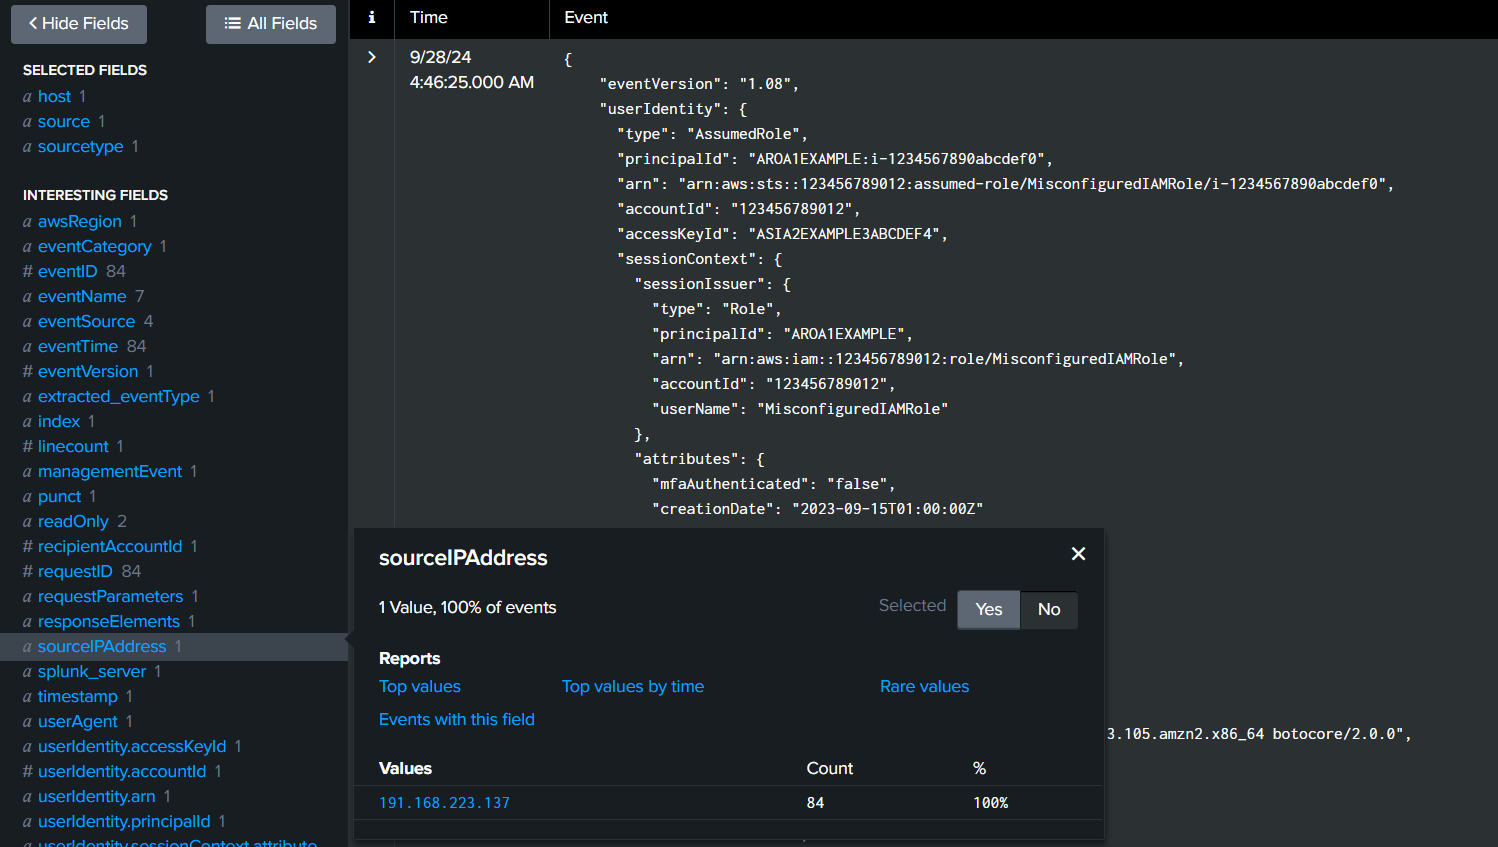Open the eventCategory field
The height and width of the screenshot is (847, 1498).
pyautogui.click(x=95, y=246)
